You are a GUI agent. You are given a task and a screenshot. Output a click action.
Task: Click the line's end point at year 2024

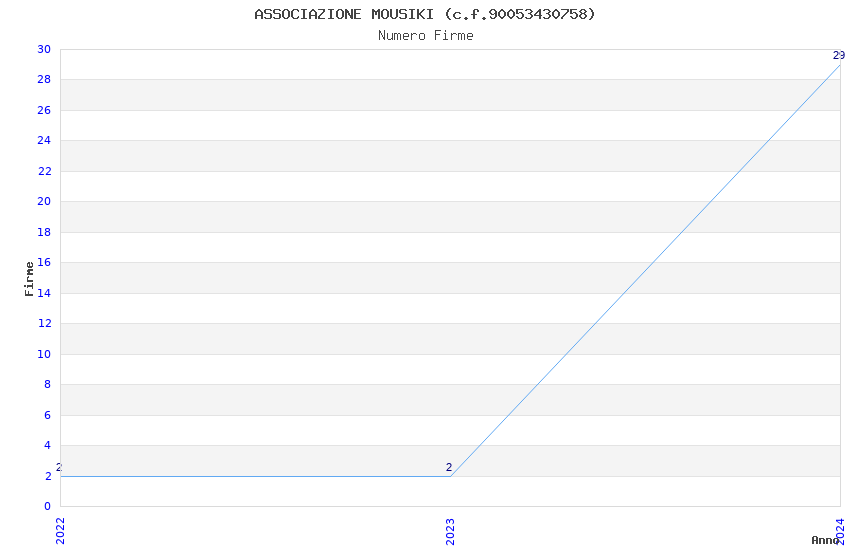[840, 65]
